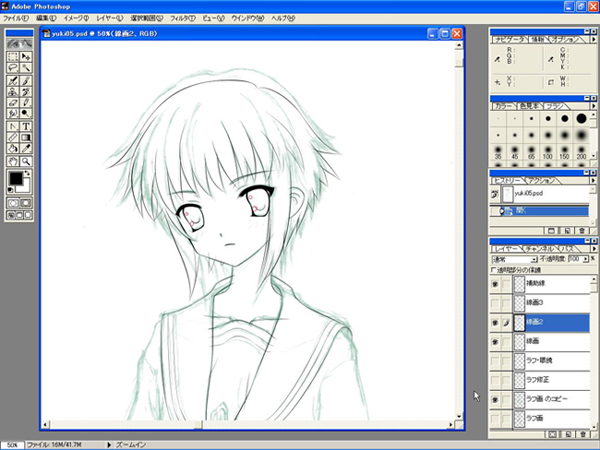Select the Type tool

[x=26, y=126]
